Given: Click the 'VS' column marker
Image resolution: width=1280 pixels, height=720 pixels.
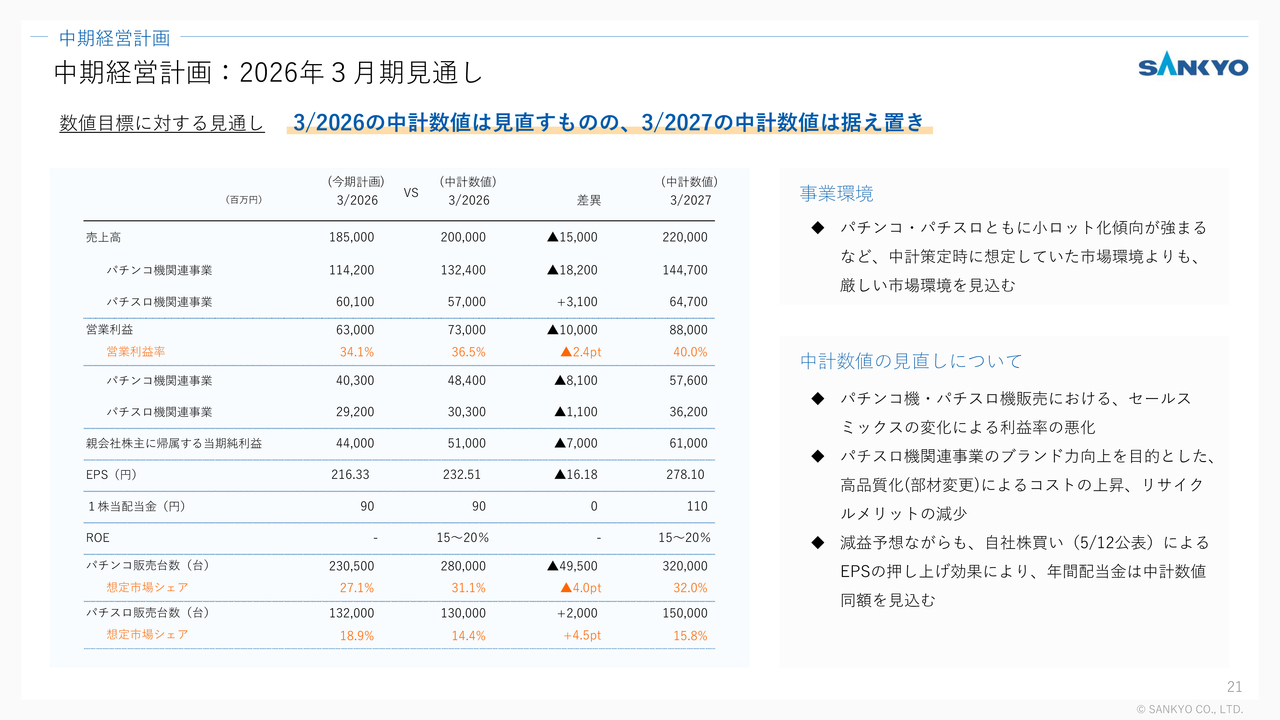Looking at the screenshot, I should (x=411, y=192).
